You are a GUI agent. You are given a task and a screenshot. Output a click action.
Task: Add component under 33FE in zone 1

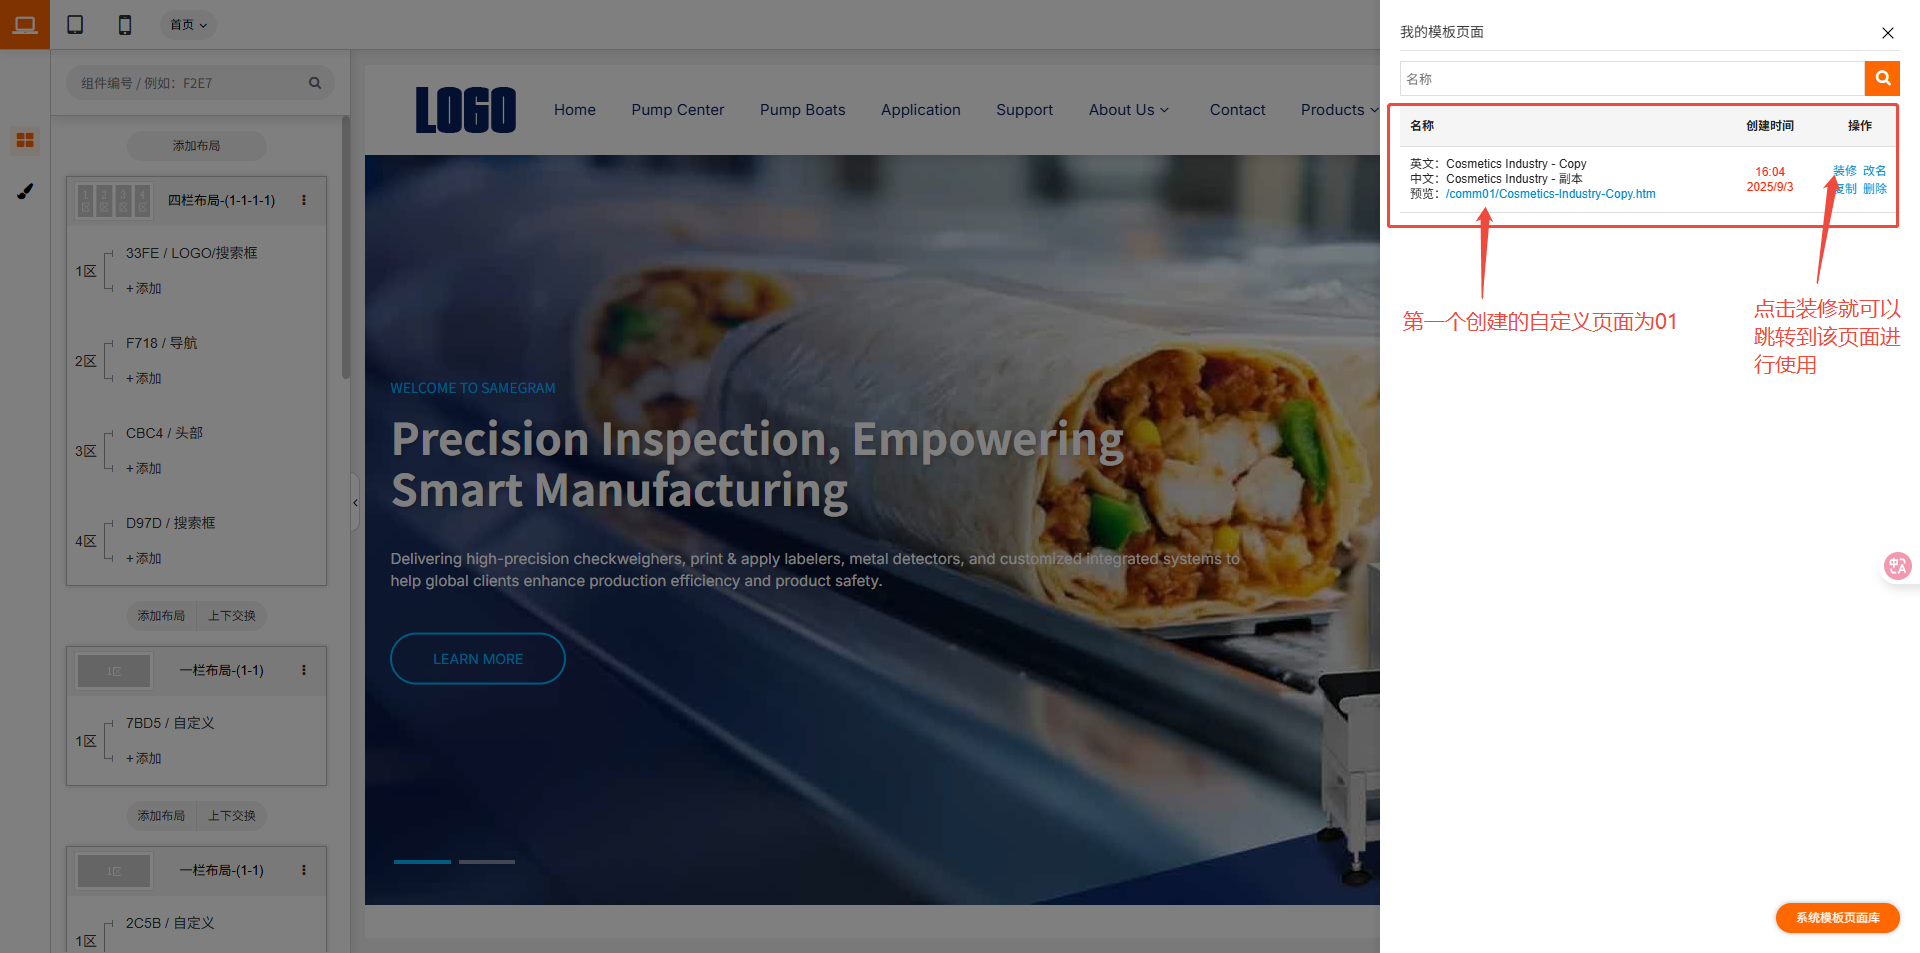pyautogui.click(x=144, y=288)
